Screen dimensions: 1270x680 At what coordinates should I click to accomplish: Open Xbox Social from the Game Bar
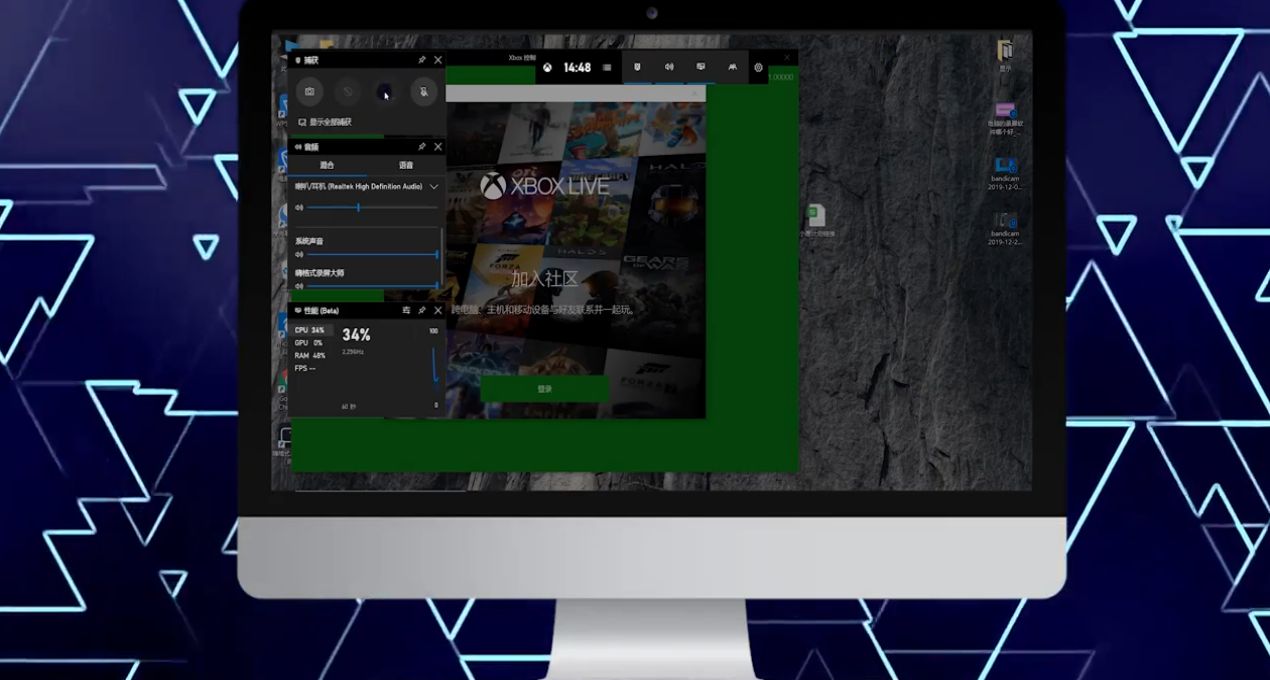pyautogui.click(x=733, y=67)
